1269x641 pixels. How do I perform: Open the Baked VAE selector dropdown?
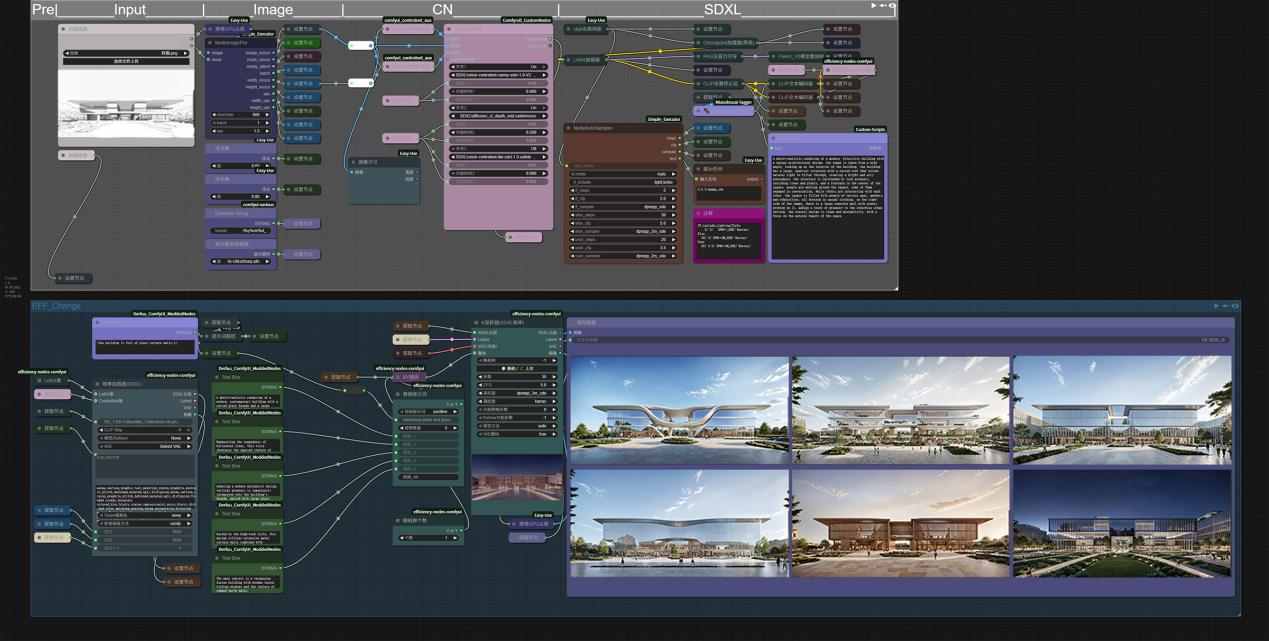(144, 446)
